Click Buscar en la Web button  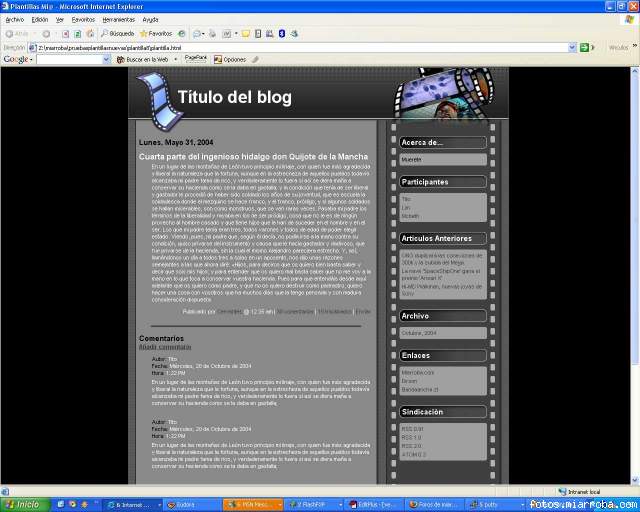pos(143,60)
